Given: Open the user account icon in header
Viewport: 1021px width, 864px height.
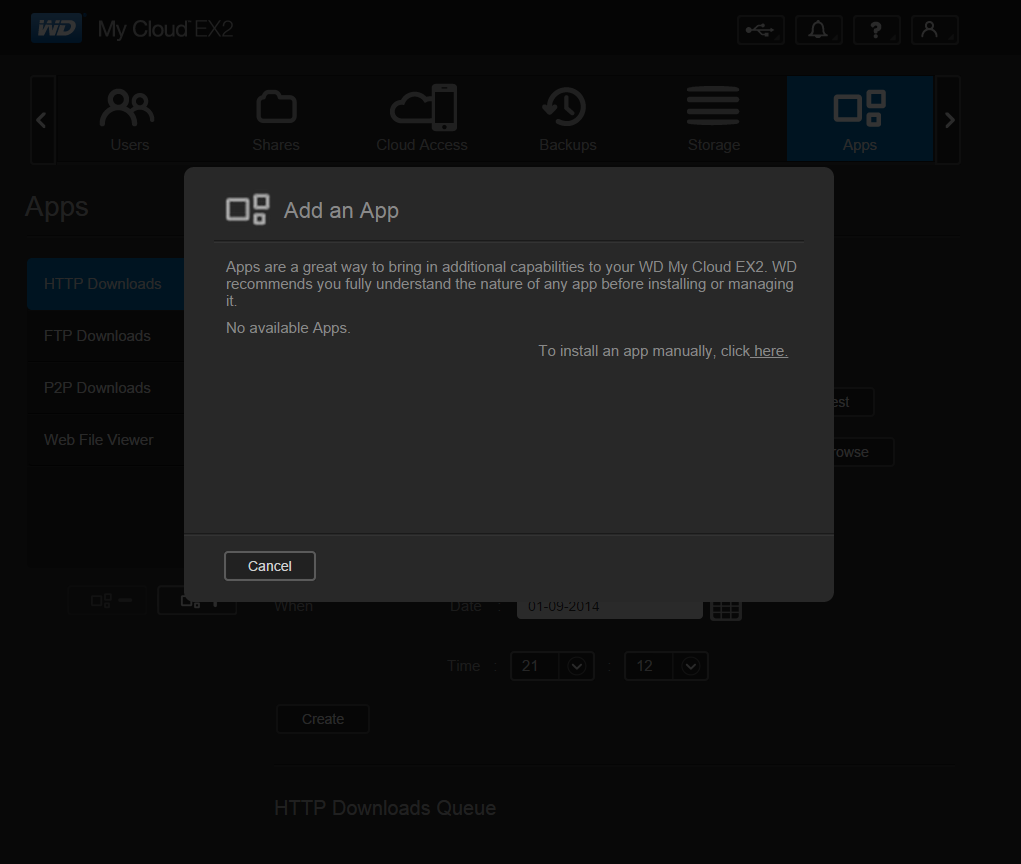Looking at the screenshot, I should point(934,30).
